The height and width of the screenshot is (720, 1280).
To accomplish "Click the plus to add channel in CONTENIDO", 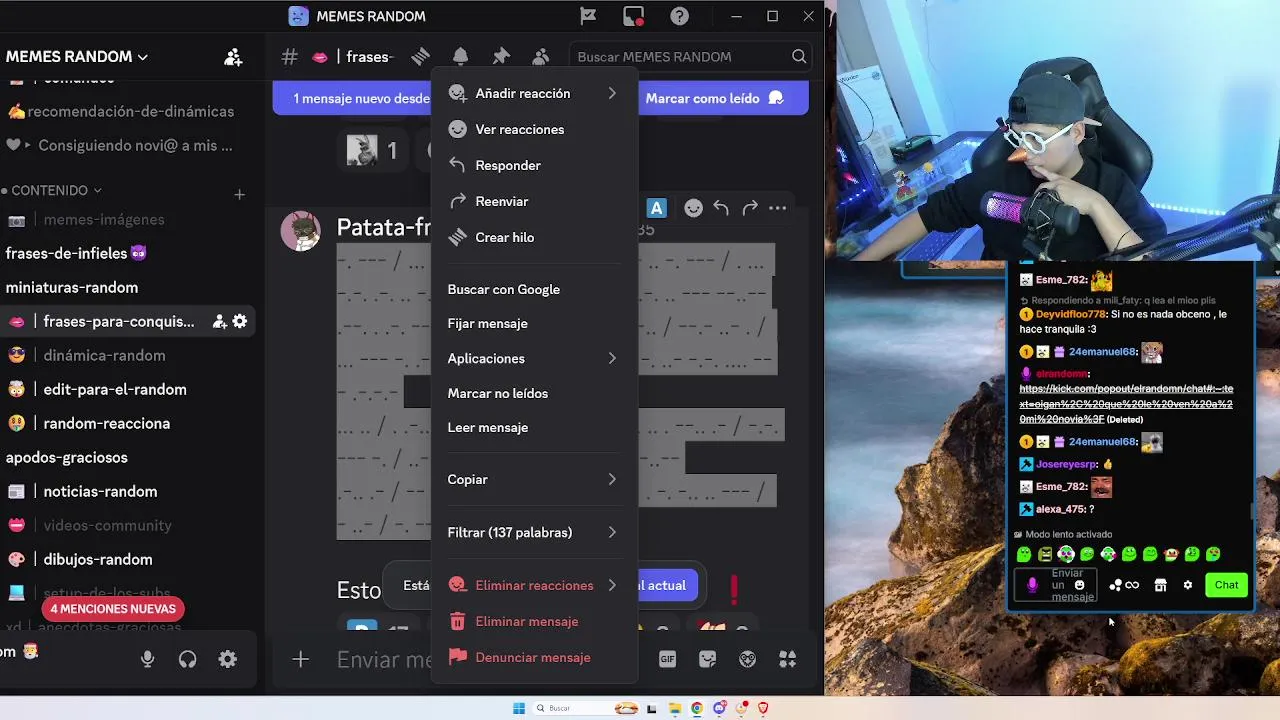I will tap(239, 194).
